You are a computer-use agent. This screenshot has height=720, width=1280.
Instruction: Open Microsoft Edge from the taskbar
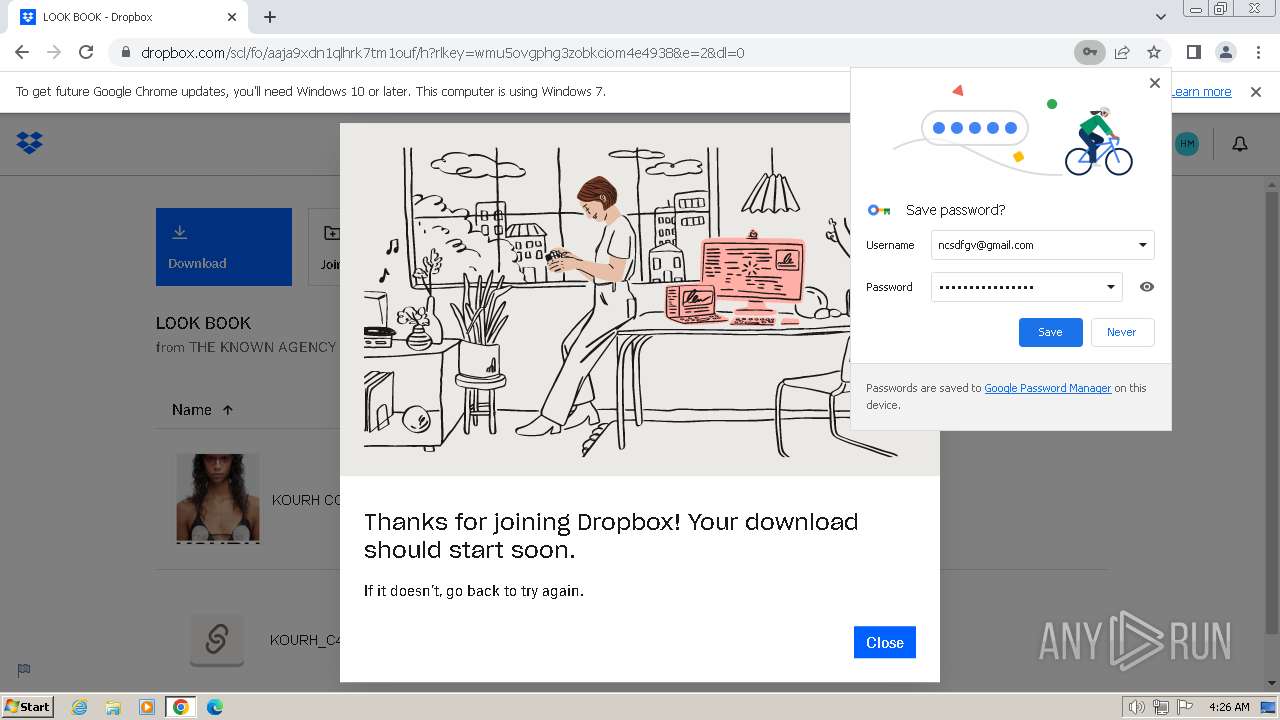pyautogui.click(x=215, y=707)
